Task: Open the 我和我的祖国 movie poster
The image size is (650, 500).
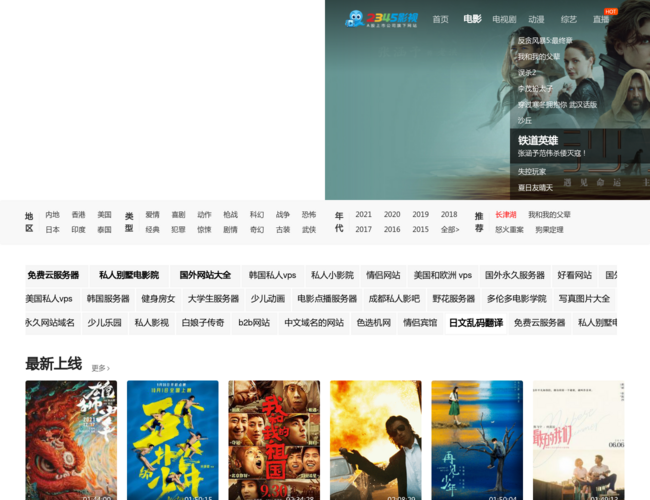Action: pos(274,439)
